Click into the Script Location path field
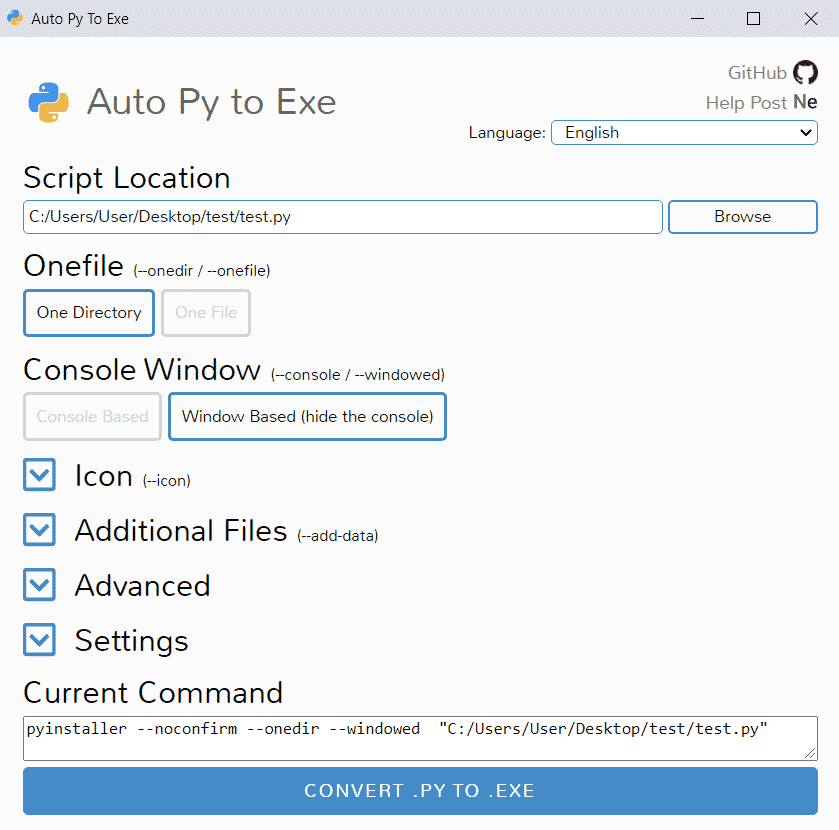The width and height of the screenshot is (839, 830). [x=343, y=217]
